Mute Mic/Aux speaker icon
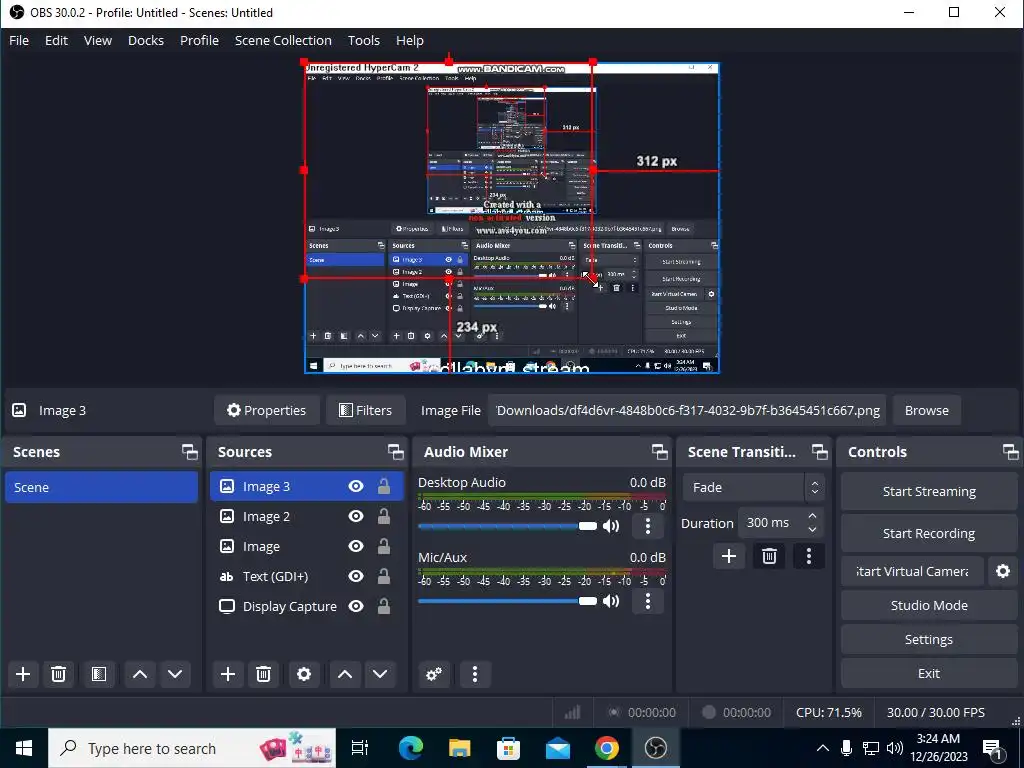Screen dimensions: 1024x768 [x=611, y=601]
